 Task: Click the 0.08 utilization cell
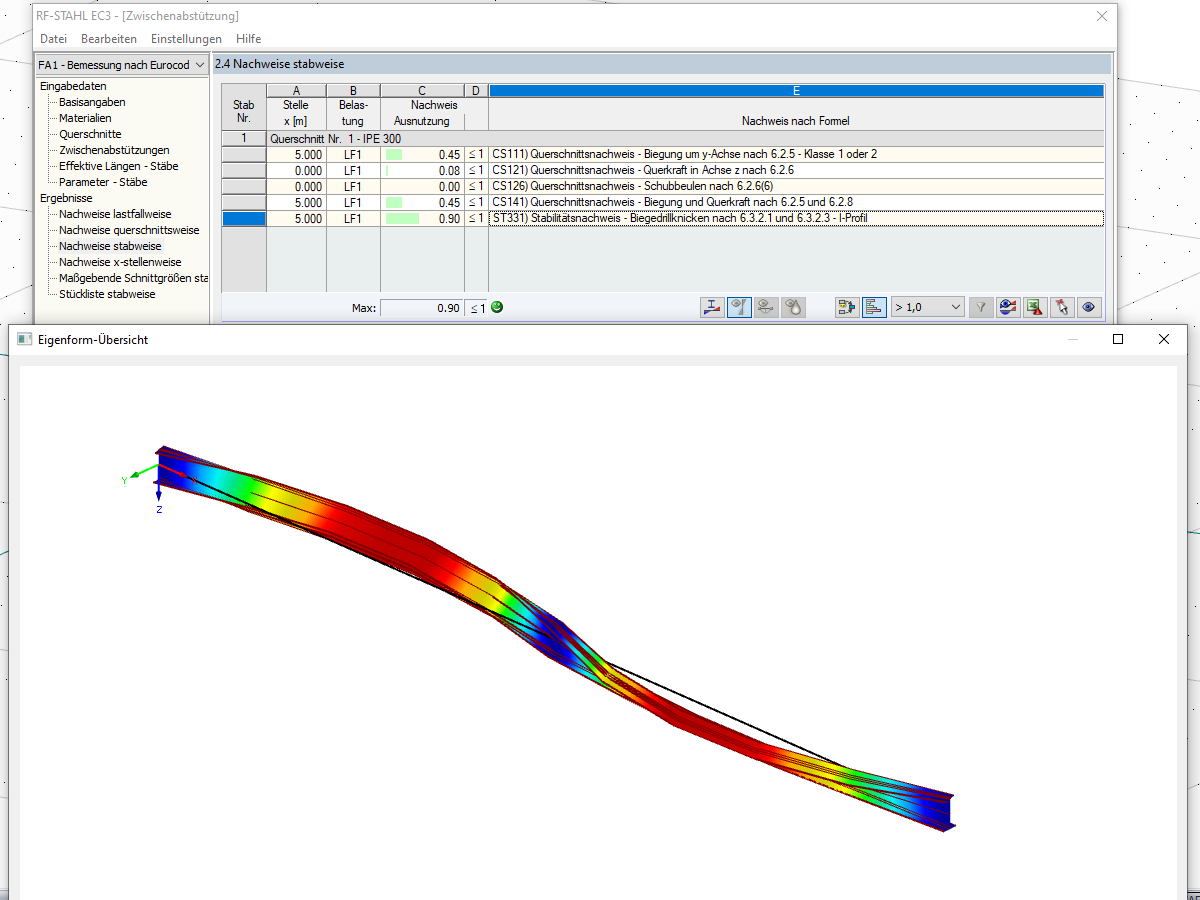[422, 170]
